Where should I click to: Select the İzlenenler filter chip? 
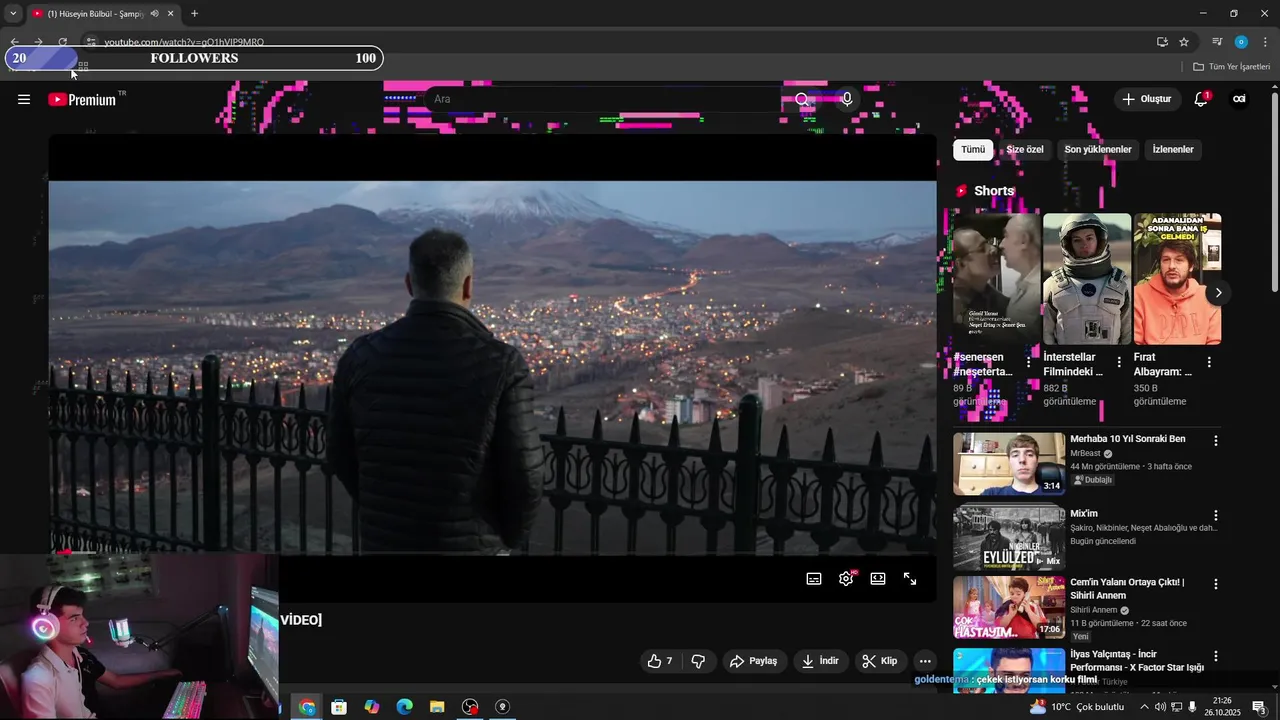[x=1173, y=150]
